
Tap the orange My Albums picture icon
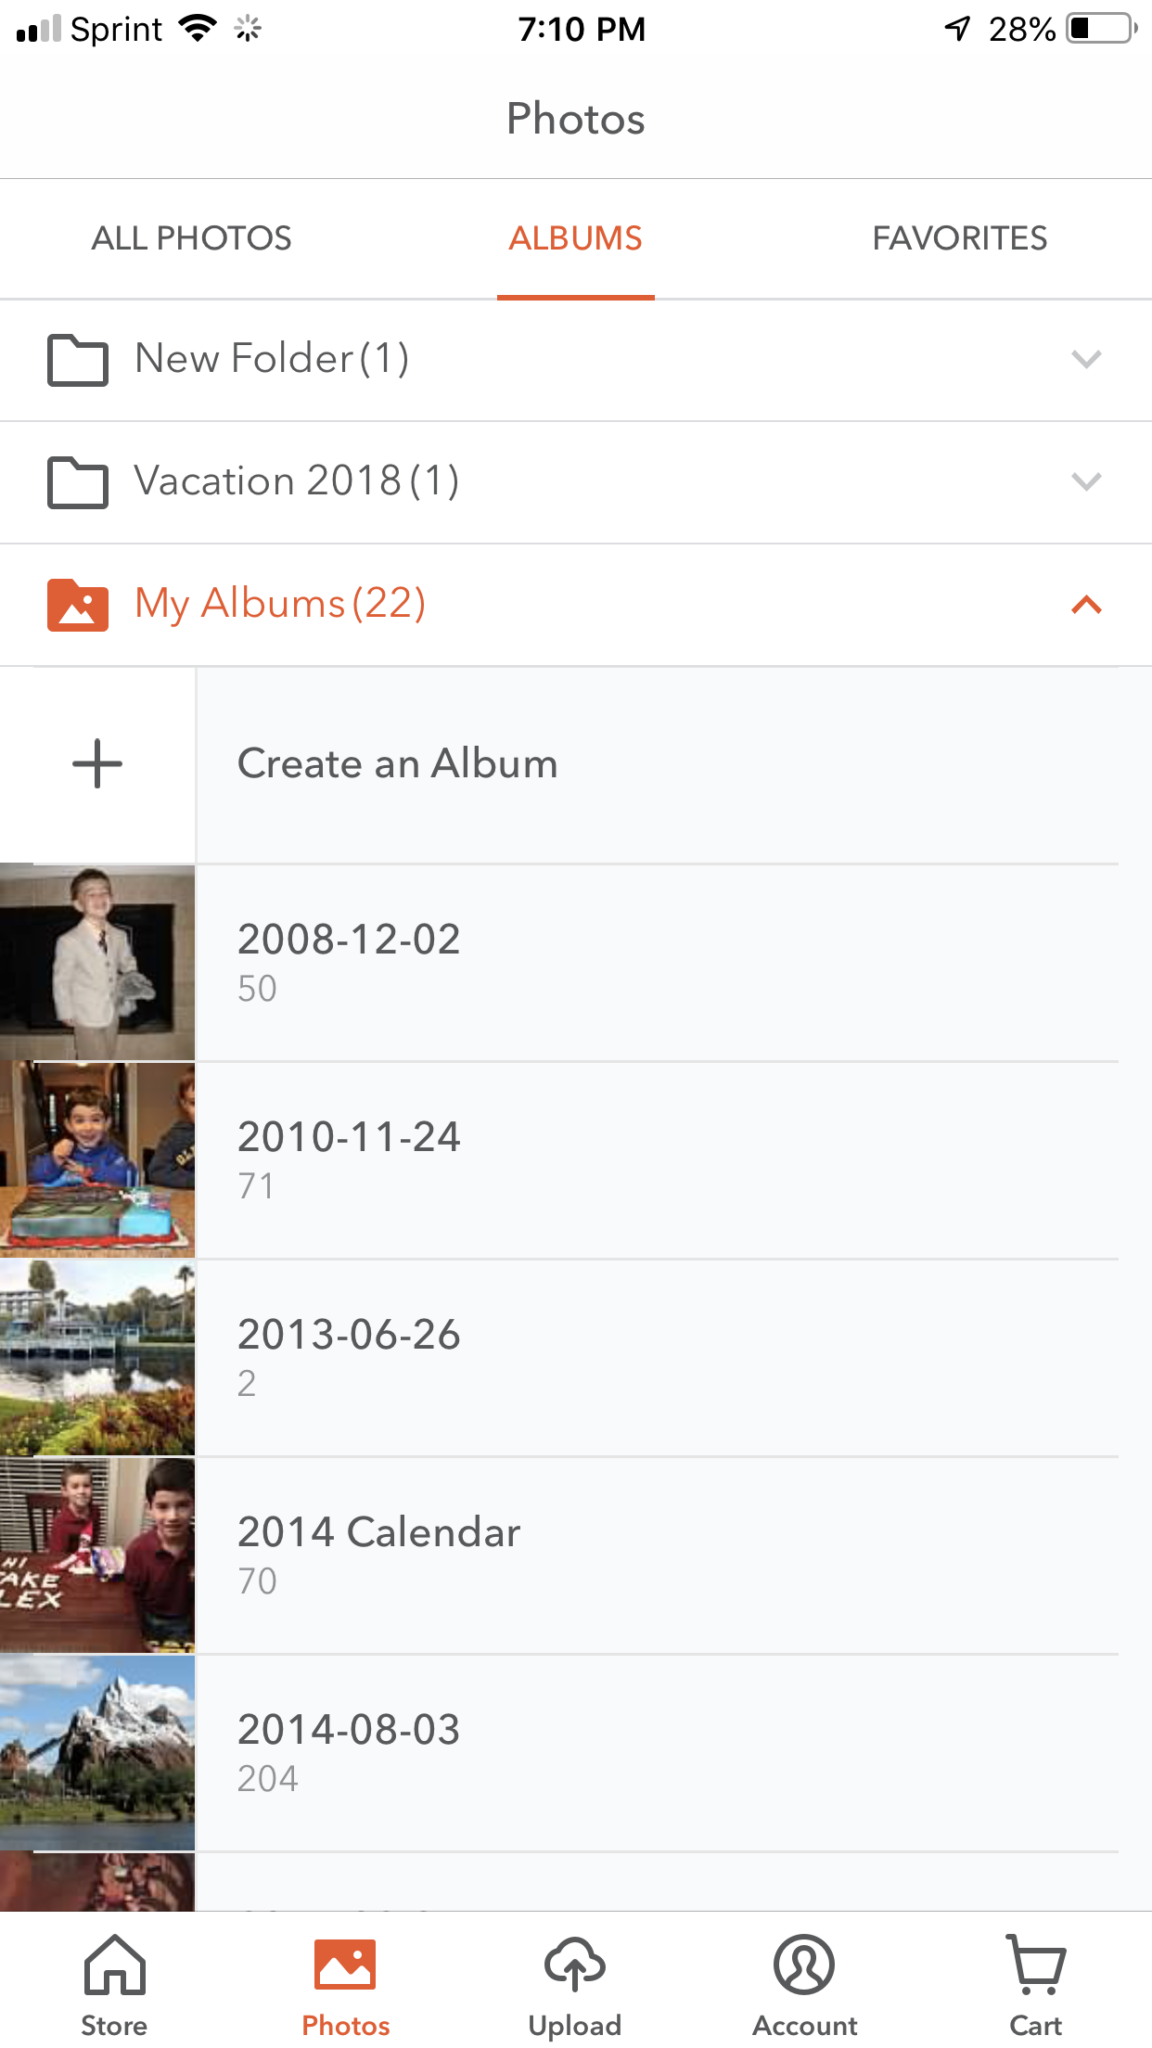[78, 605]
